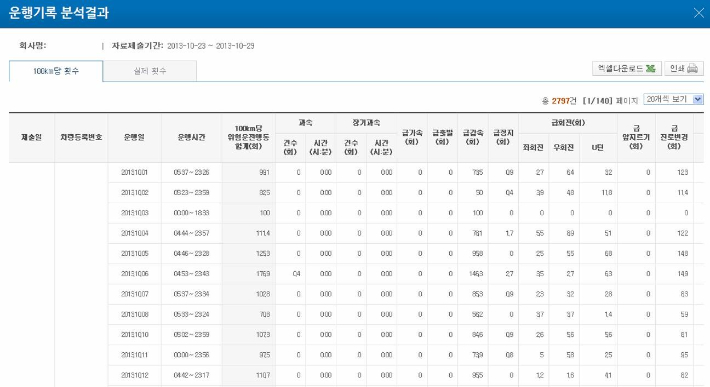Click the 급회전(회) group header
The image size is (710, 387).
(568, 123)
